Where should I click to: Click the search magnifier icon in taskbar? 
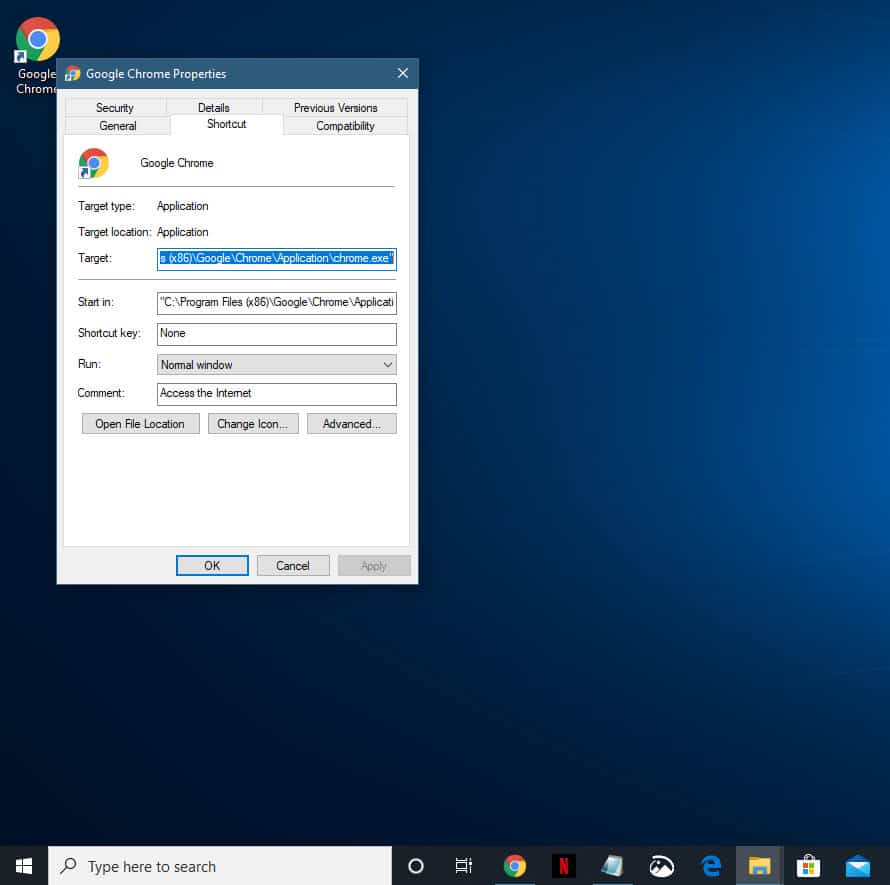pos(69,865)
